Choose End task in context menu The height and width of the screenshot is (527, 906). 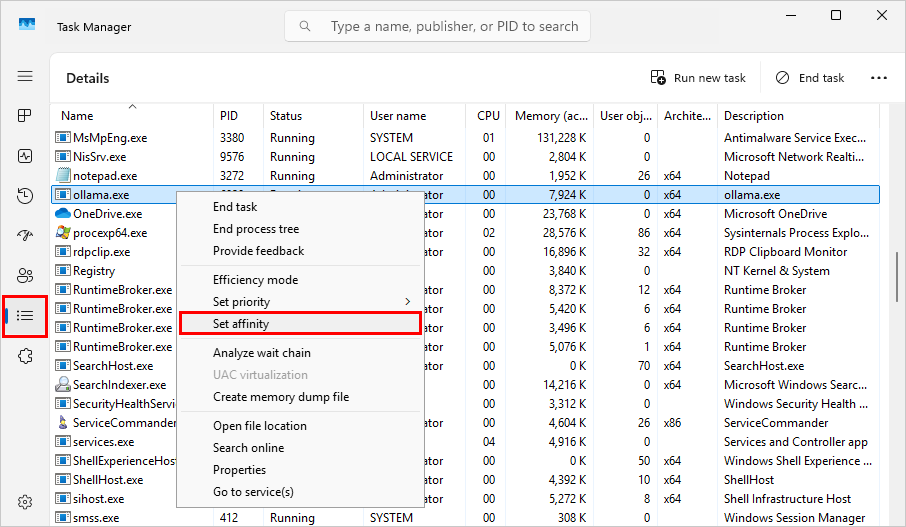pyautogui.click(x=235, y=207)
